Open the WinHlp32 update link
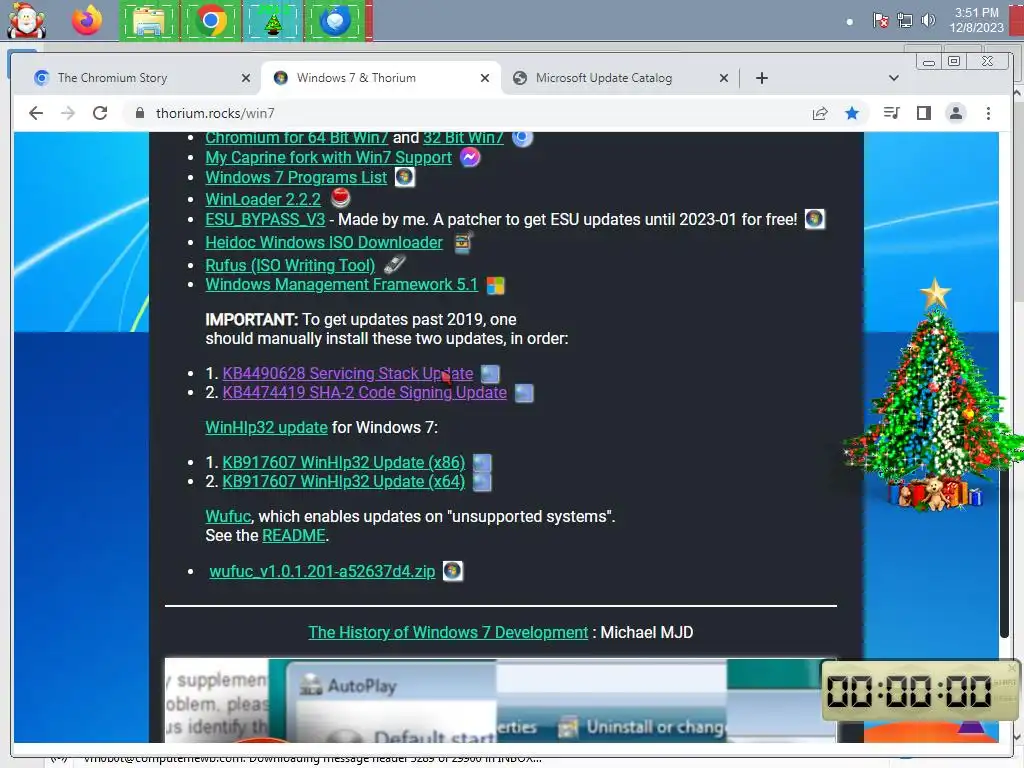Viewport: 1024px width, 768px height. point(266,427)
